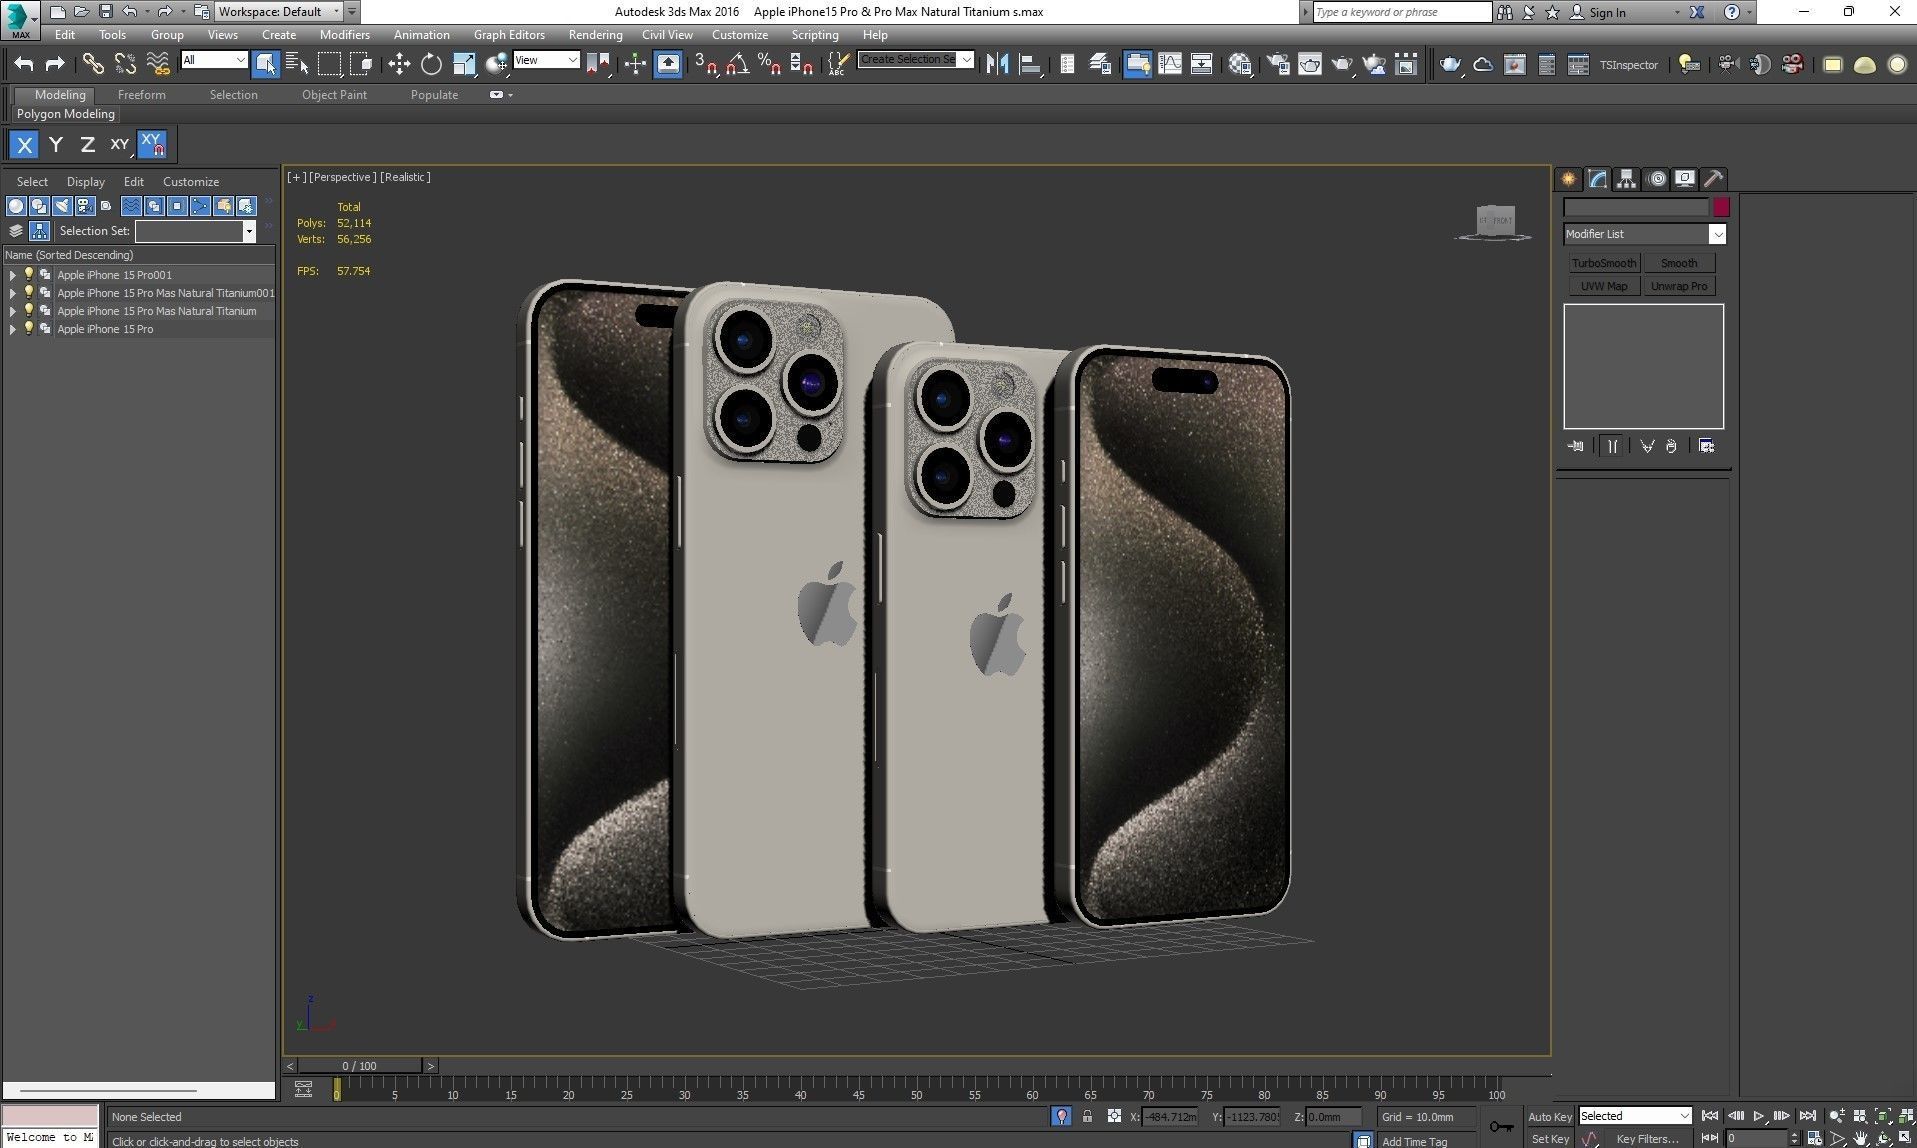This screenshot has width=1917, height=1148.
Task: Click the Set Key button
Action: click(x=1550, y=1139)
